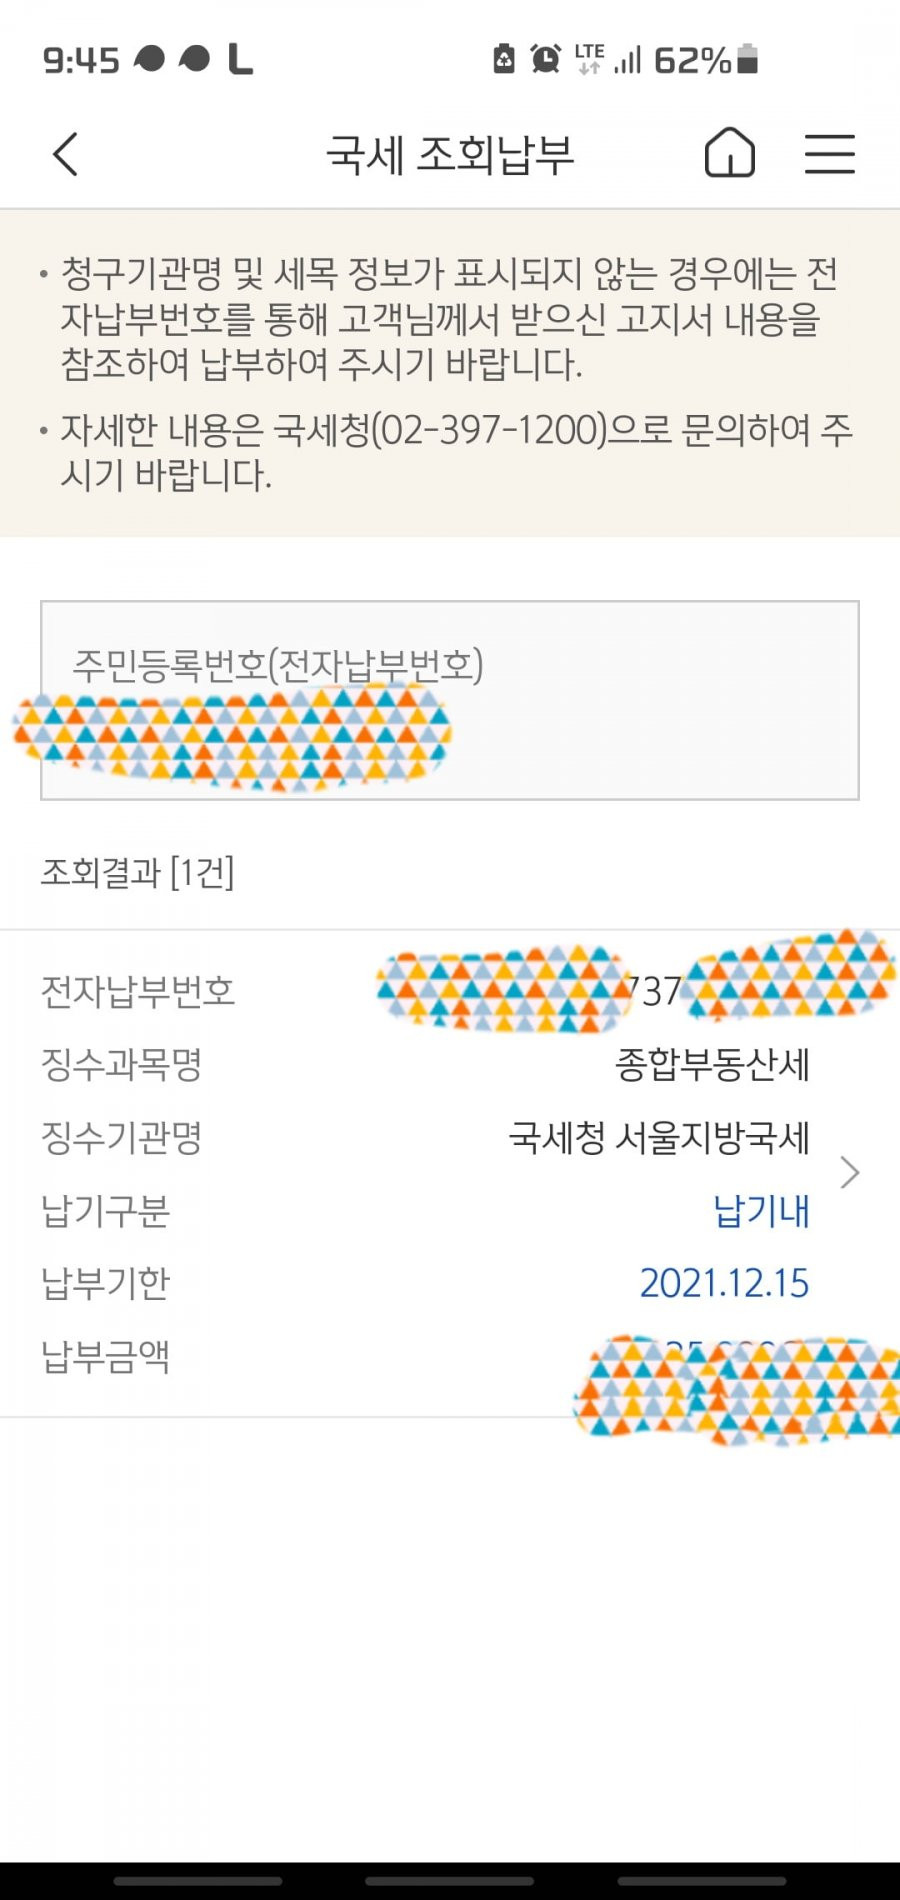900x1900 pixels.
Task: Tap the 국세청 서울지방국세 agency value
Action: (659, 1137)
